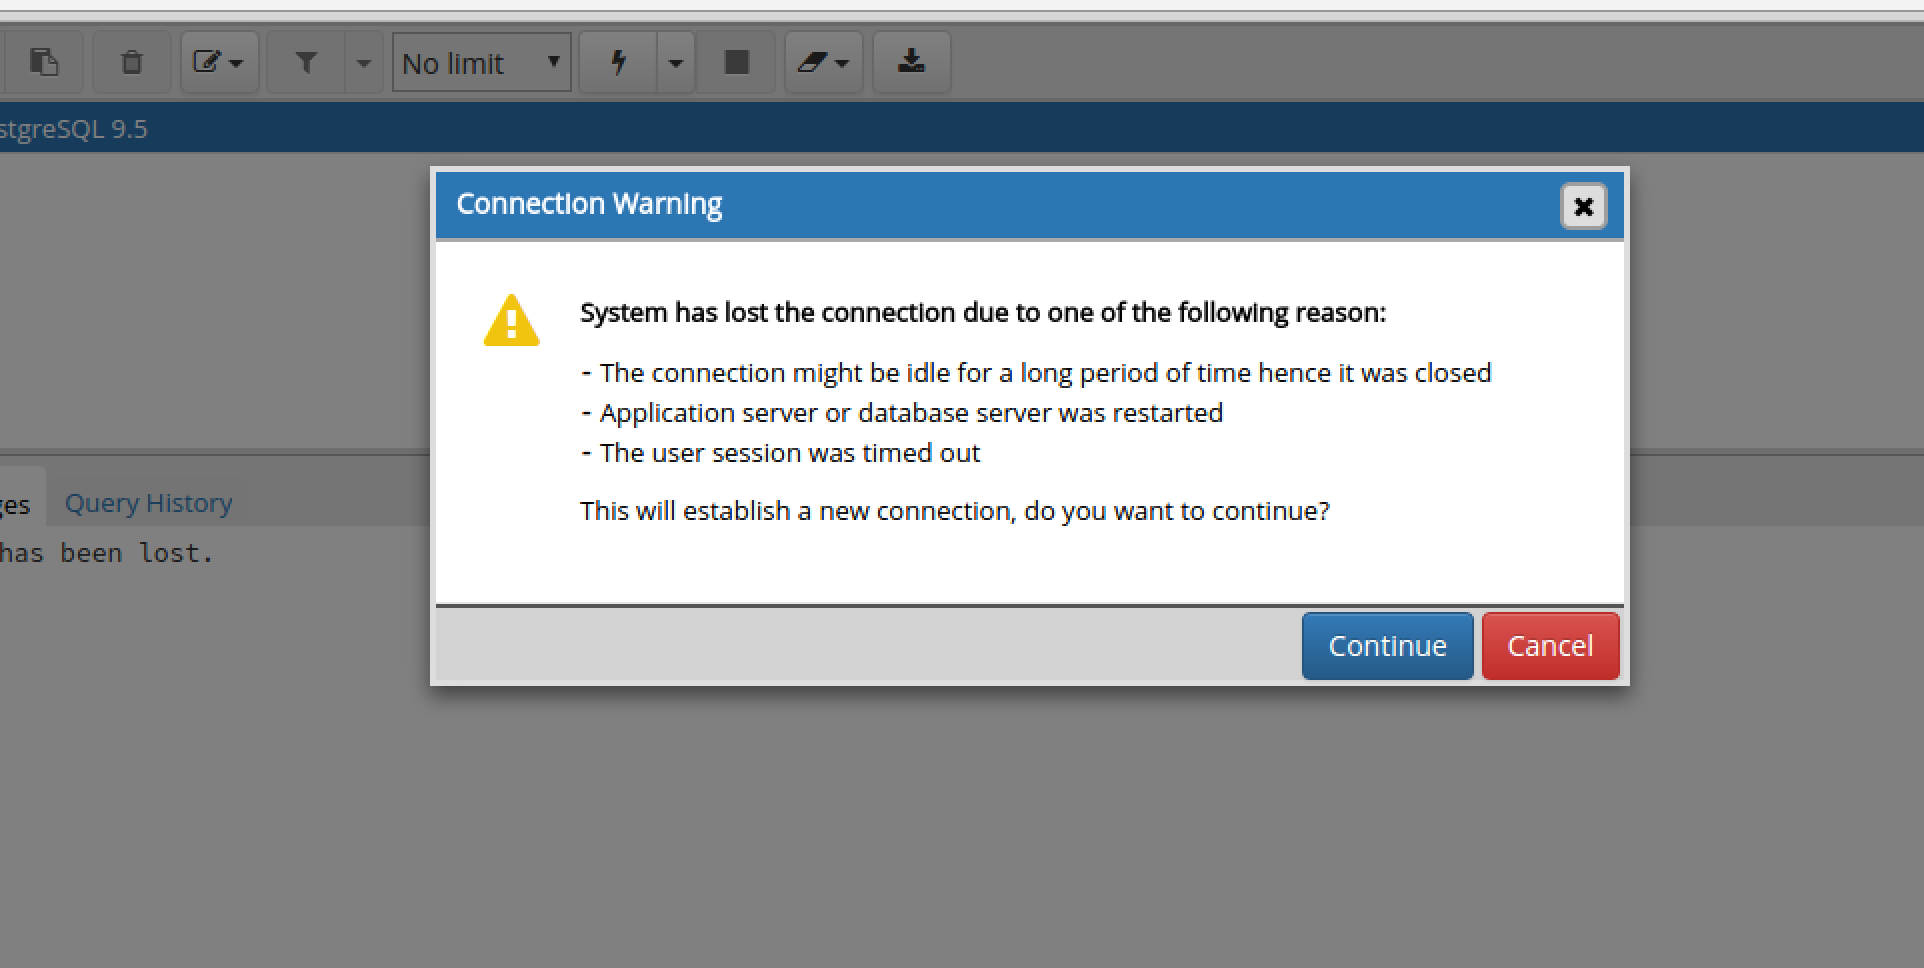The image size is (1924, 968).
Task: Click the Paste icon in the toolbar
Action: tap(43, 62)
